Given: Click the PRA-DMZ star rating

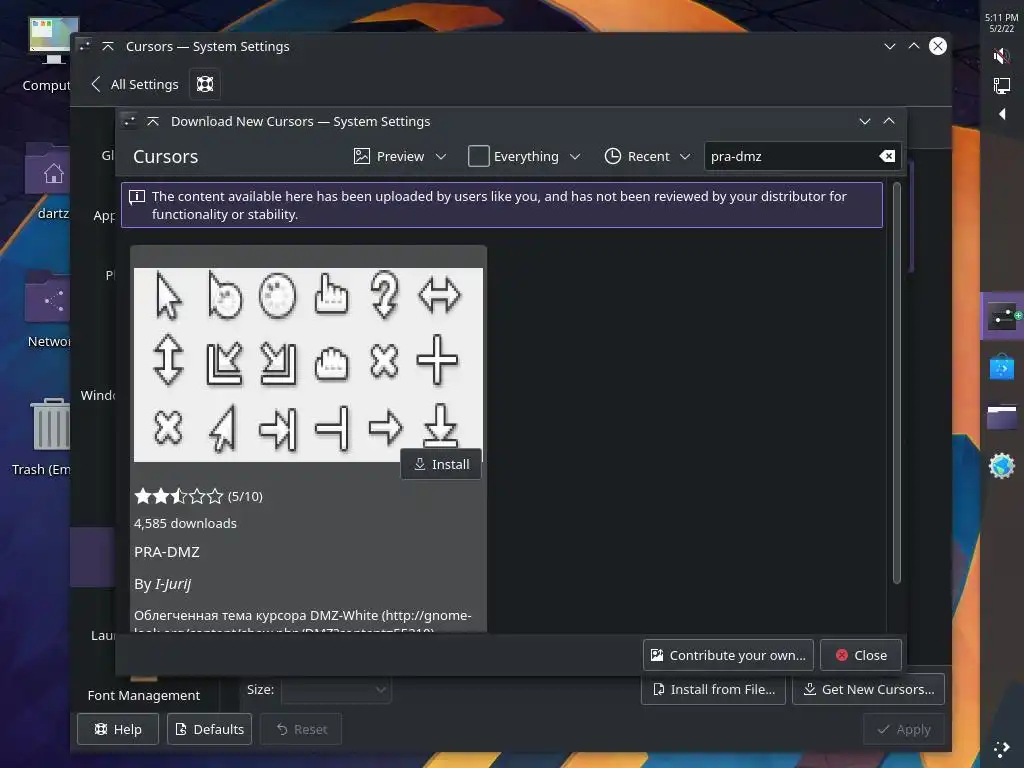Looking at the screenshot, I should coord(178,496).
